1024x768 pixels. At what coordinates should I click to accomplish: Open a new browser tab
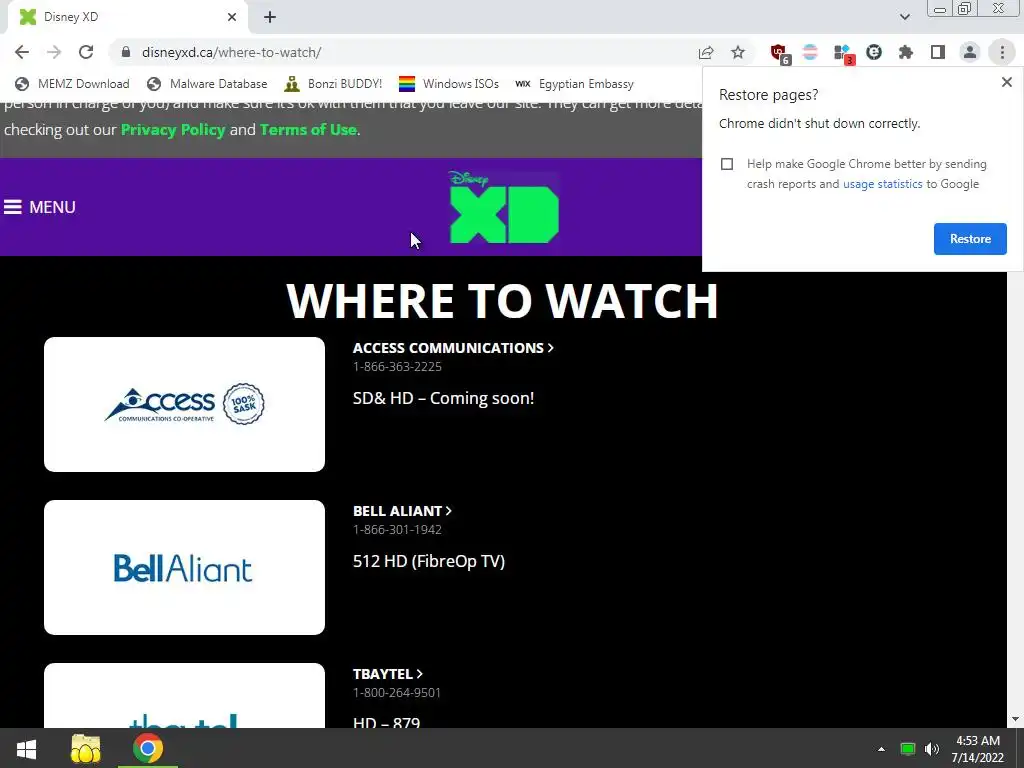[x=270, y=18]
